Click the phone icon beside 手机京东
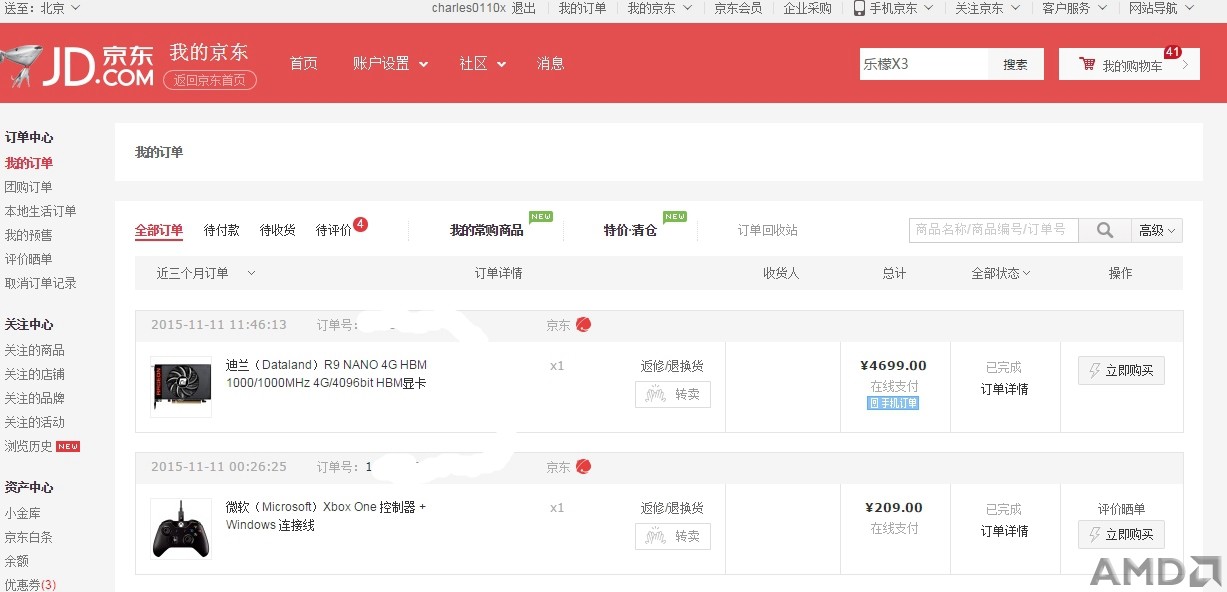Image resolution: width=1227 pixels, height=592 pixels. point(859,8)
